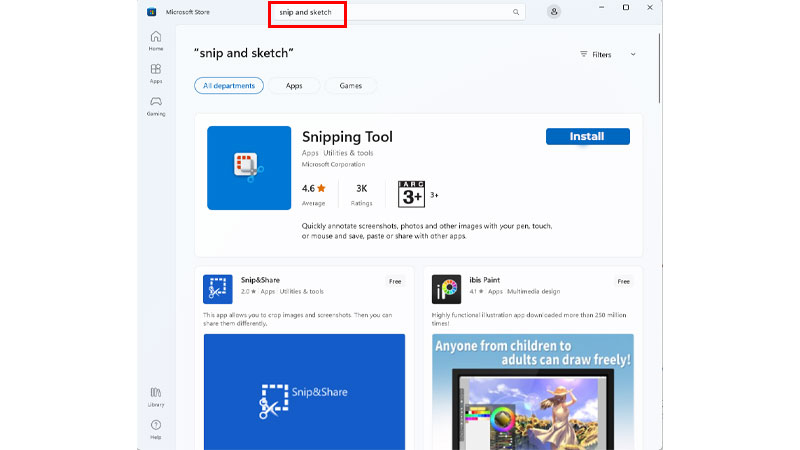Click the IARC 3+ rating badge
The image size is (800, 450).
[411, 194]
